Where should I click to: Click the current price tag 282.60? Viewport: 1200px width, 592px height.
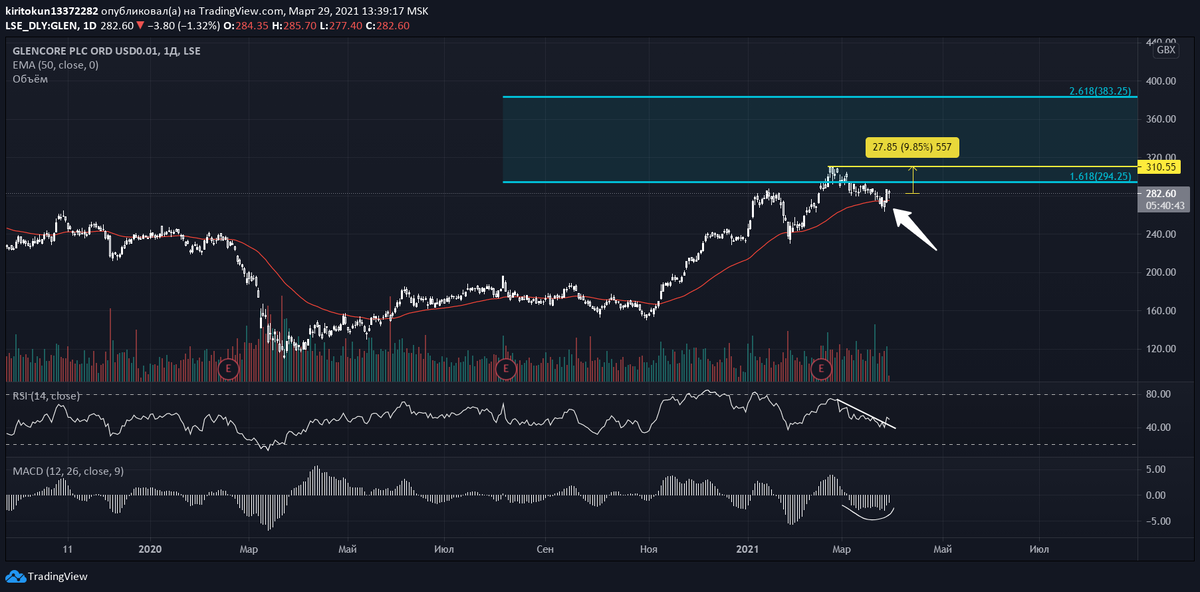coord(1161,193)
